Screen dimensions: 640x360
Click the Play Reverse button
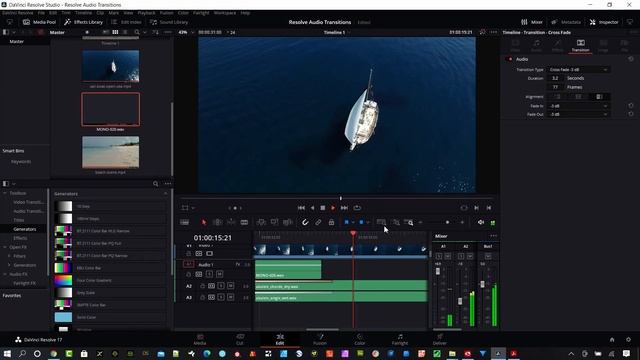tap(312, 208)
